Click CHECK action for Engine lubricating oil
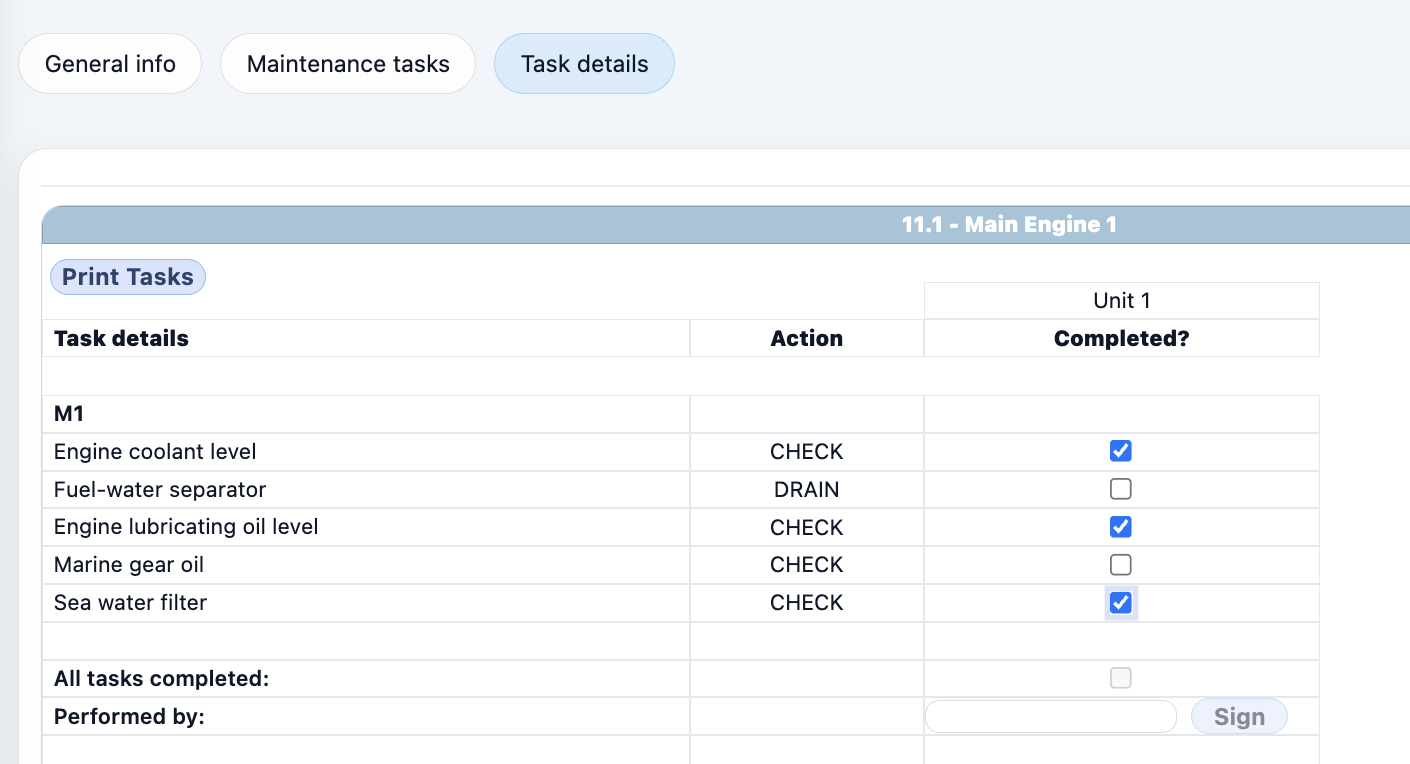Image resolution: width=1410 pixels, height=764 pixels. coord(807,527)
